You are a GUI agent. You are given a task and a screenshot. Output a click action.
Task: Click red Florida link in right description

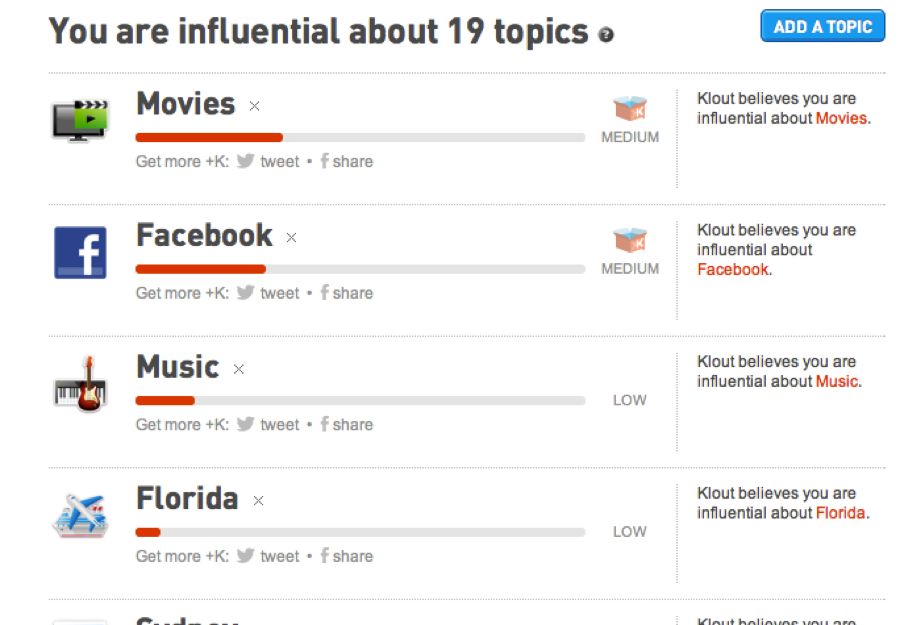840,513
